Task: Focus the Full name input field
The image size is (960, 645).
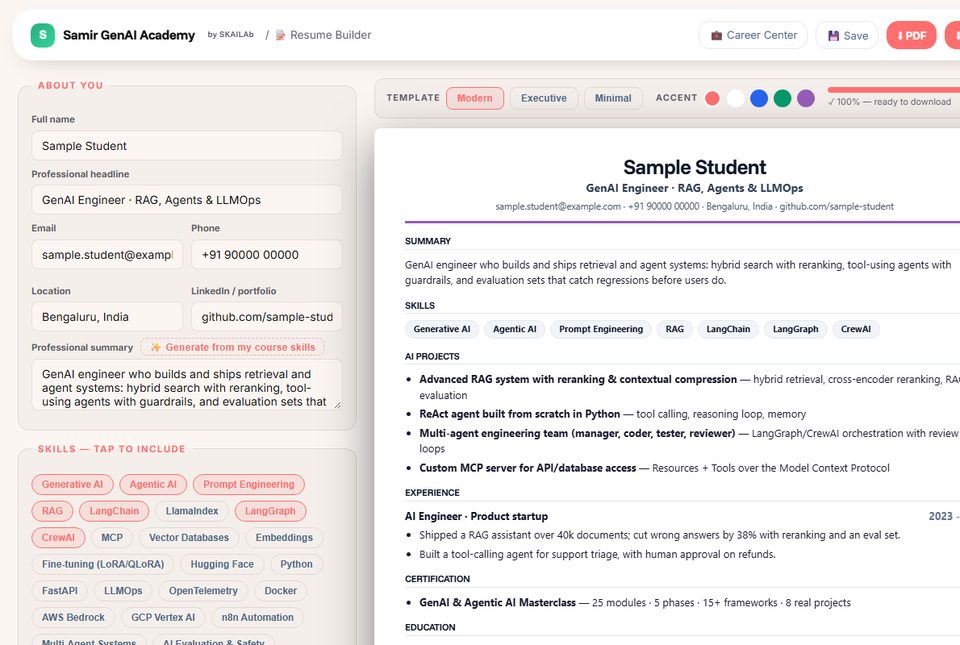Action: 187,146
